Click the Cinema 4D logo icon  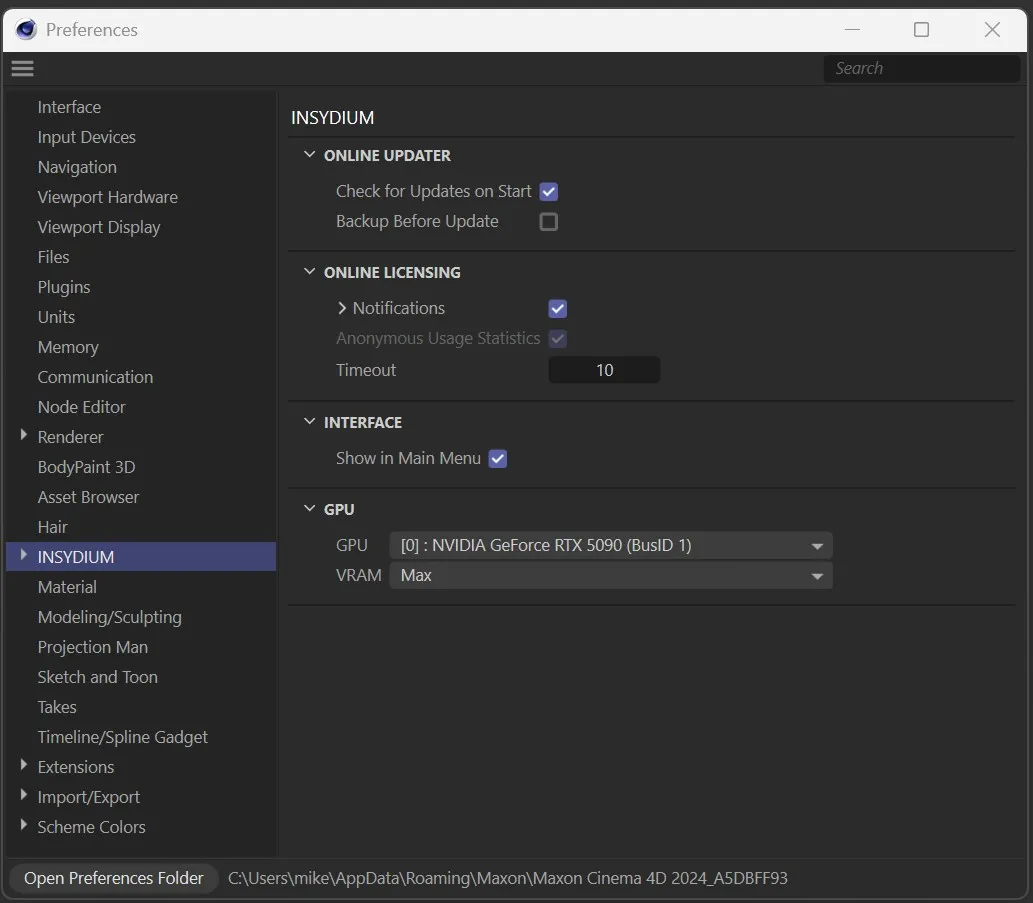pos(26,29)
